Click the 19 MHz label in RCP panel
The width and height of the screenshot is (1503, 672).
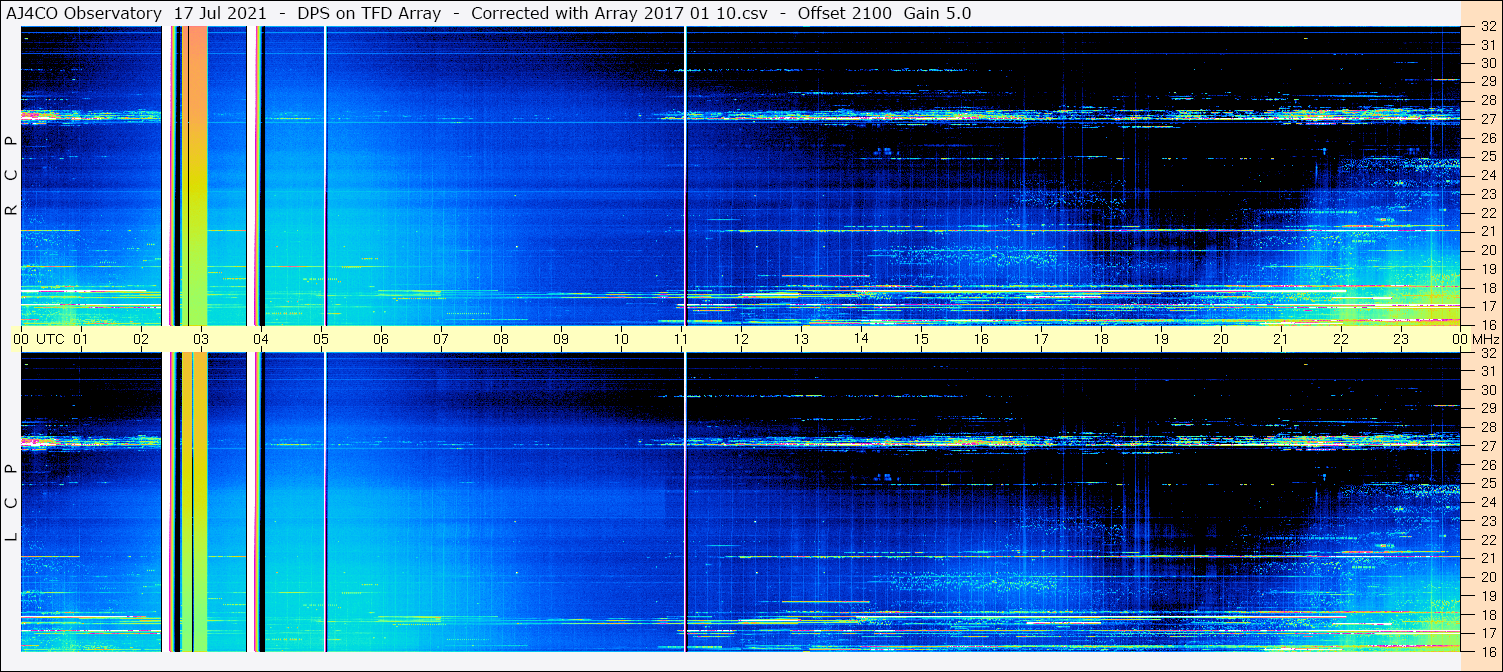click(1487, 268)
